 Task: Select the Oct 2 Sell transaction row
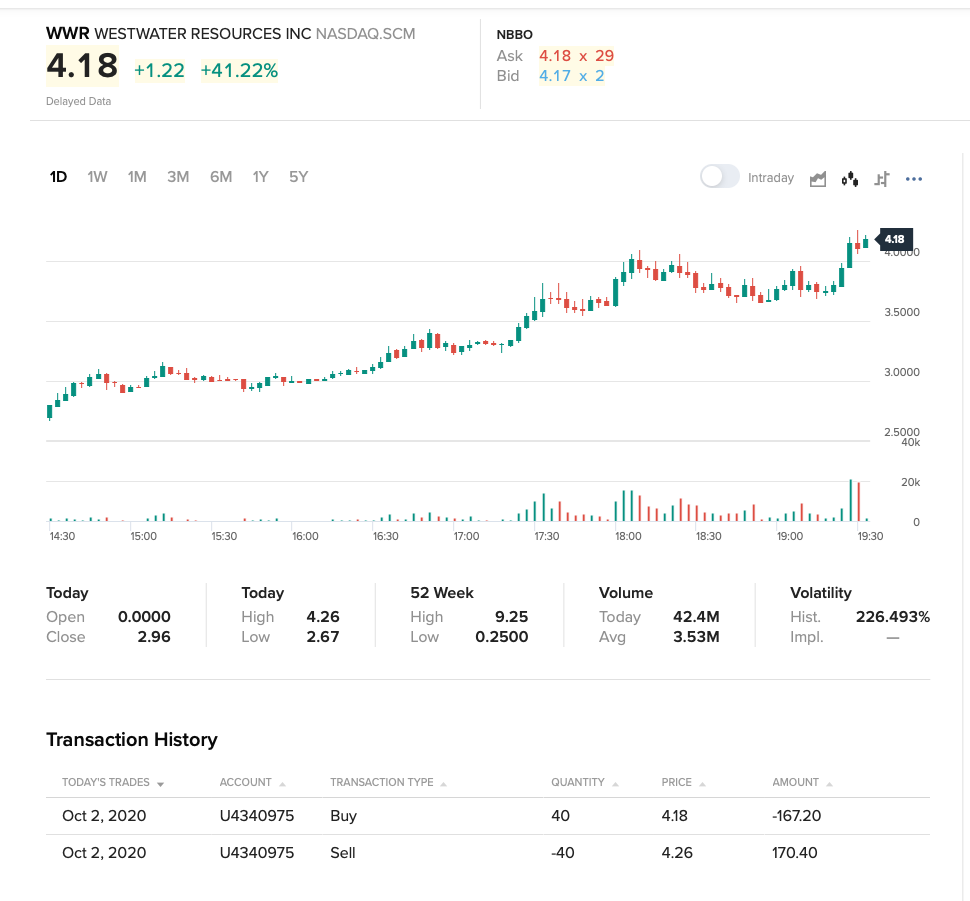tap(488, 853)
